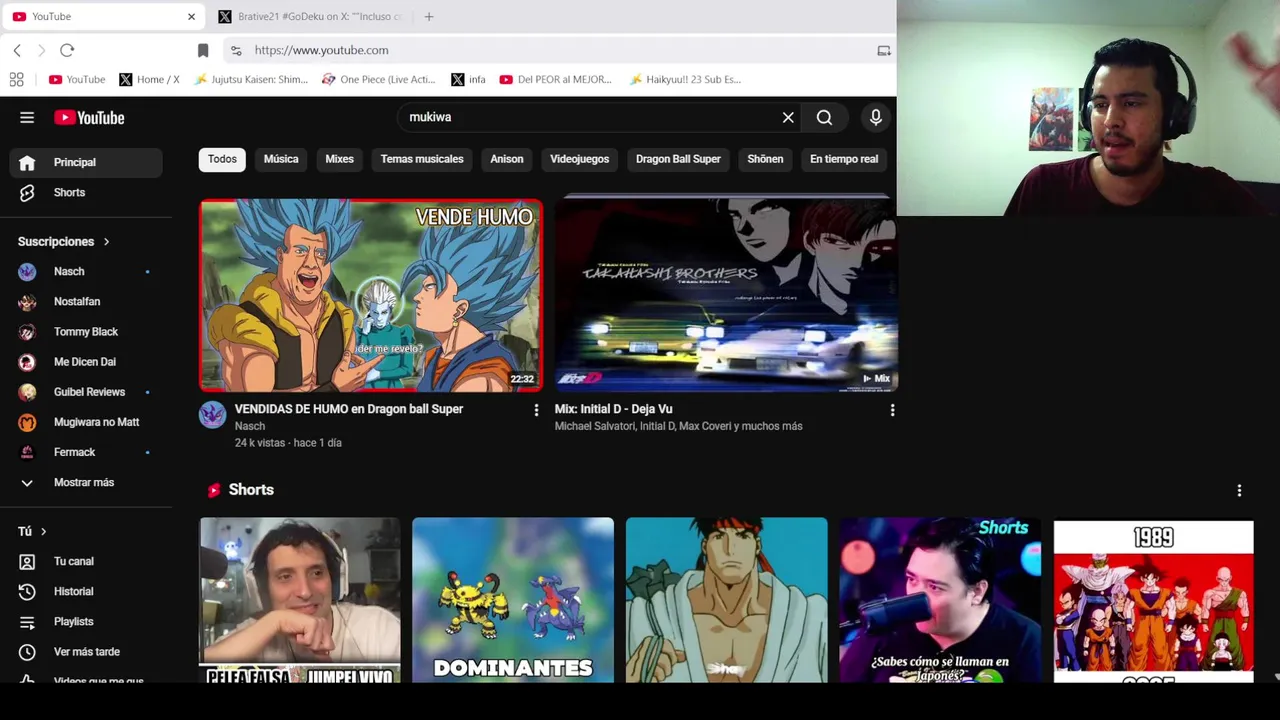Expand the Suscripciones section arrow
Image resolution: width=1280 pixels, height=720 pixels.
click(x=106, y=242)
